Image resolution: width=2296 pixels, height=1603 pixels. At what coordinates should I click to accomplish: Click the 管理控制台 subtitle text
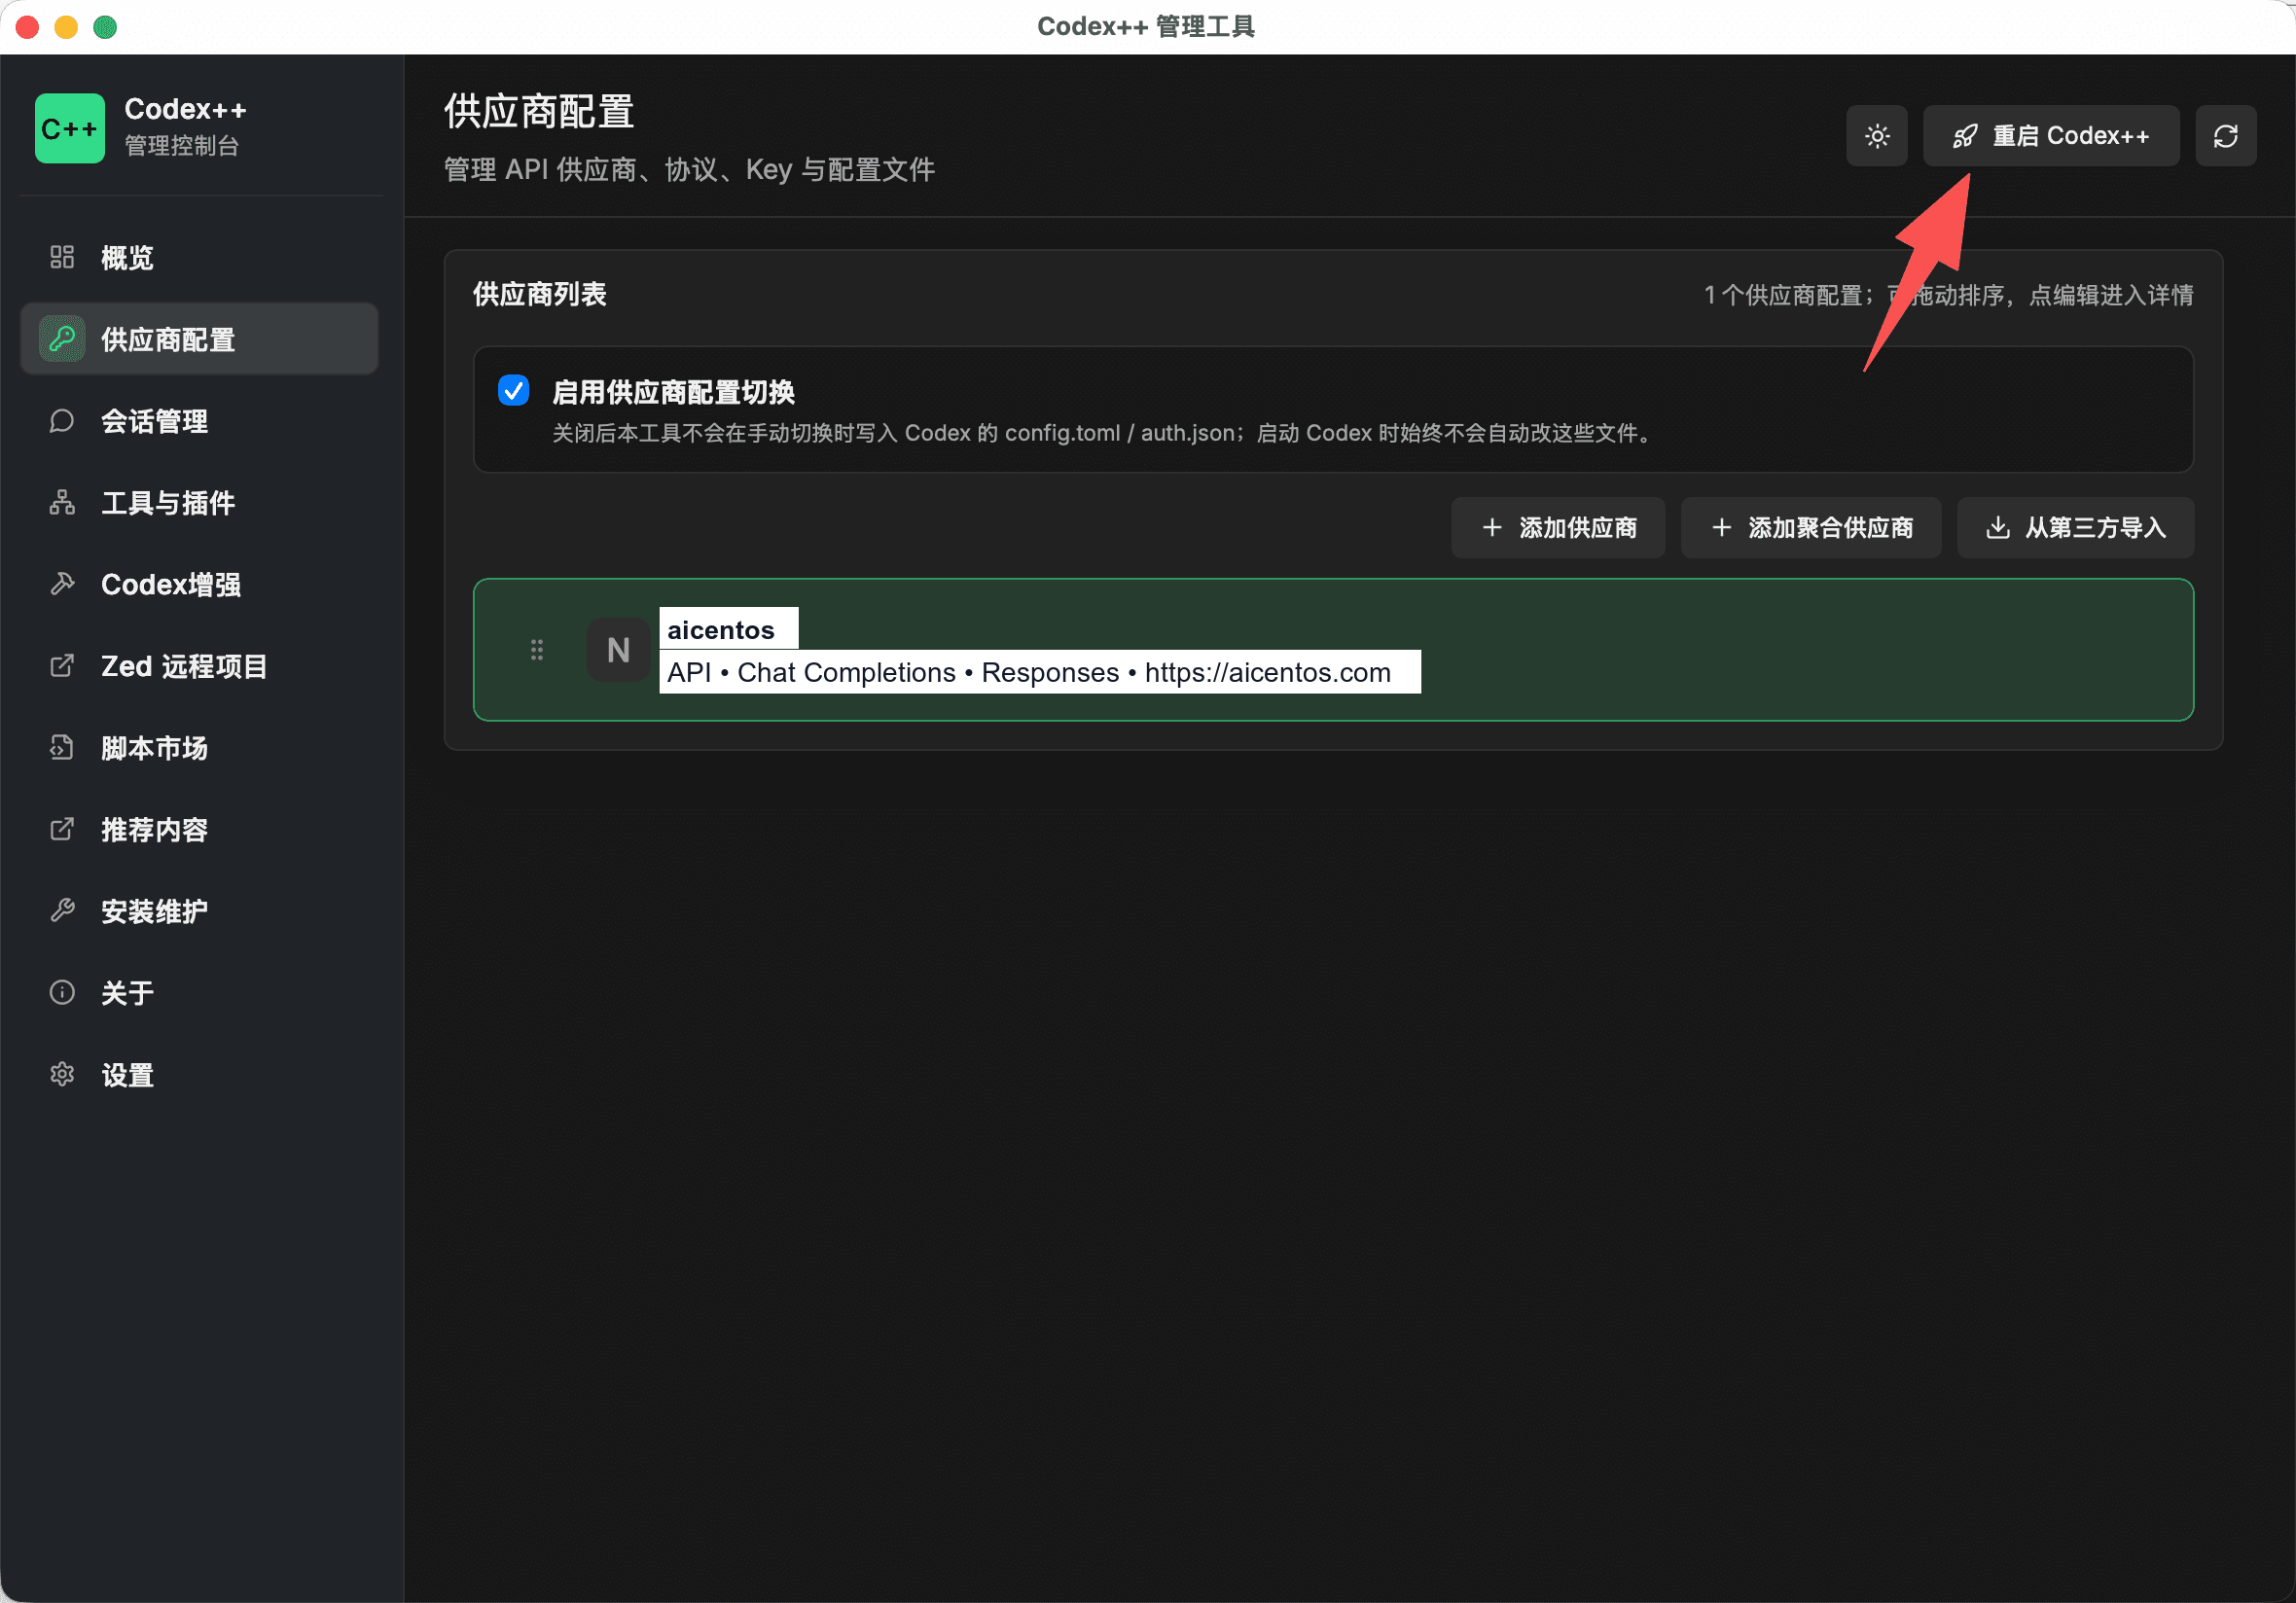(x=182, y=146)
